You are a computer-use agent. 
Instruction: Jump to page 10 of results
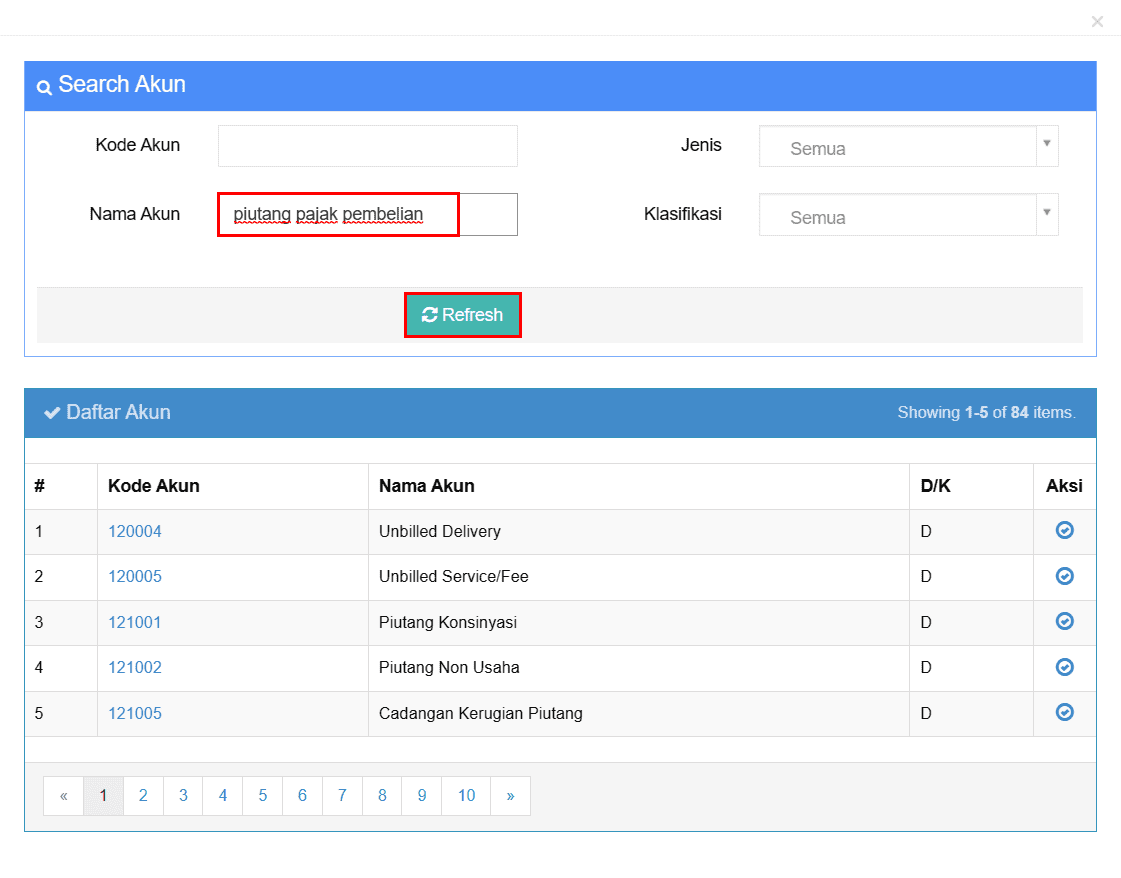pos(466,796)
